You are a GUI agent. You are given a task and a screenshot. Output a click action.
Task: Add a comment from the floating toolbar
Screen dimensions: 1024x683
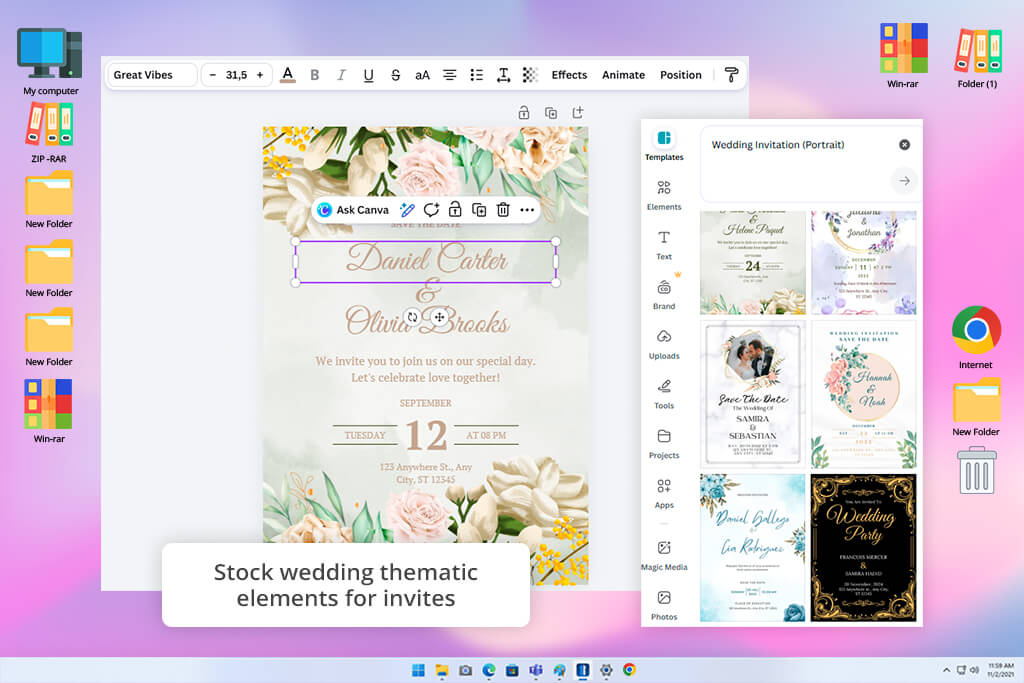point(431,210)
